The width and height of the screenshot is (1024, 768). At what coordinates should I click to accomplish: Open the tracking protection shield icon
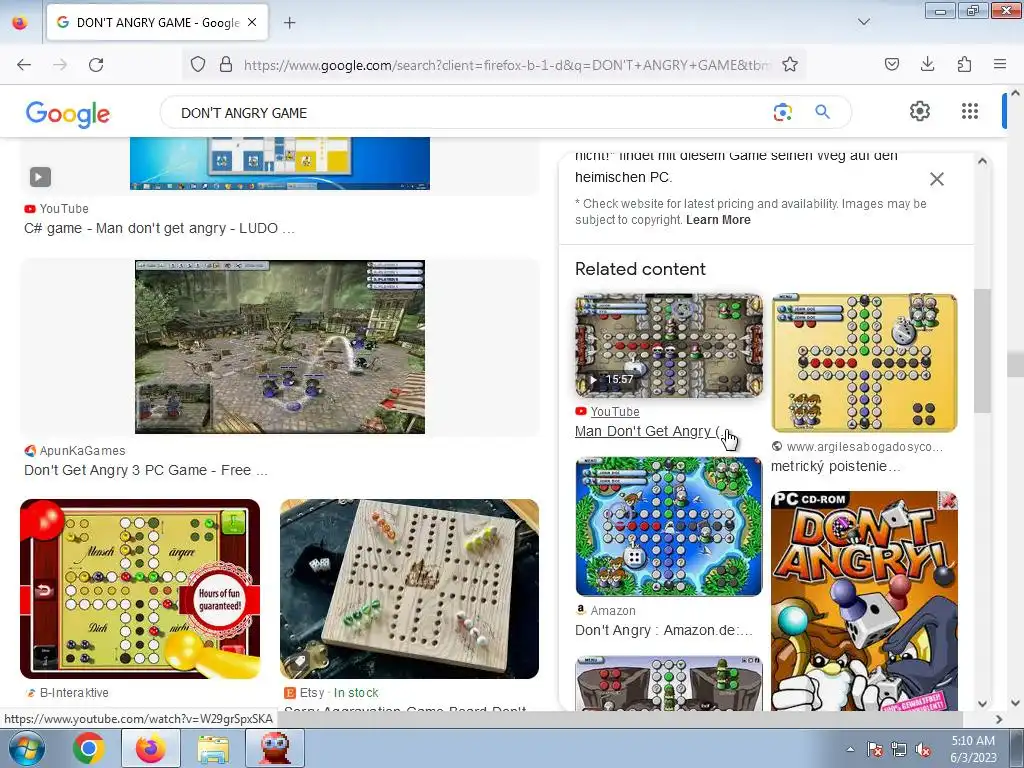(x=198, y=64)
